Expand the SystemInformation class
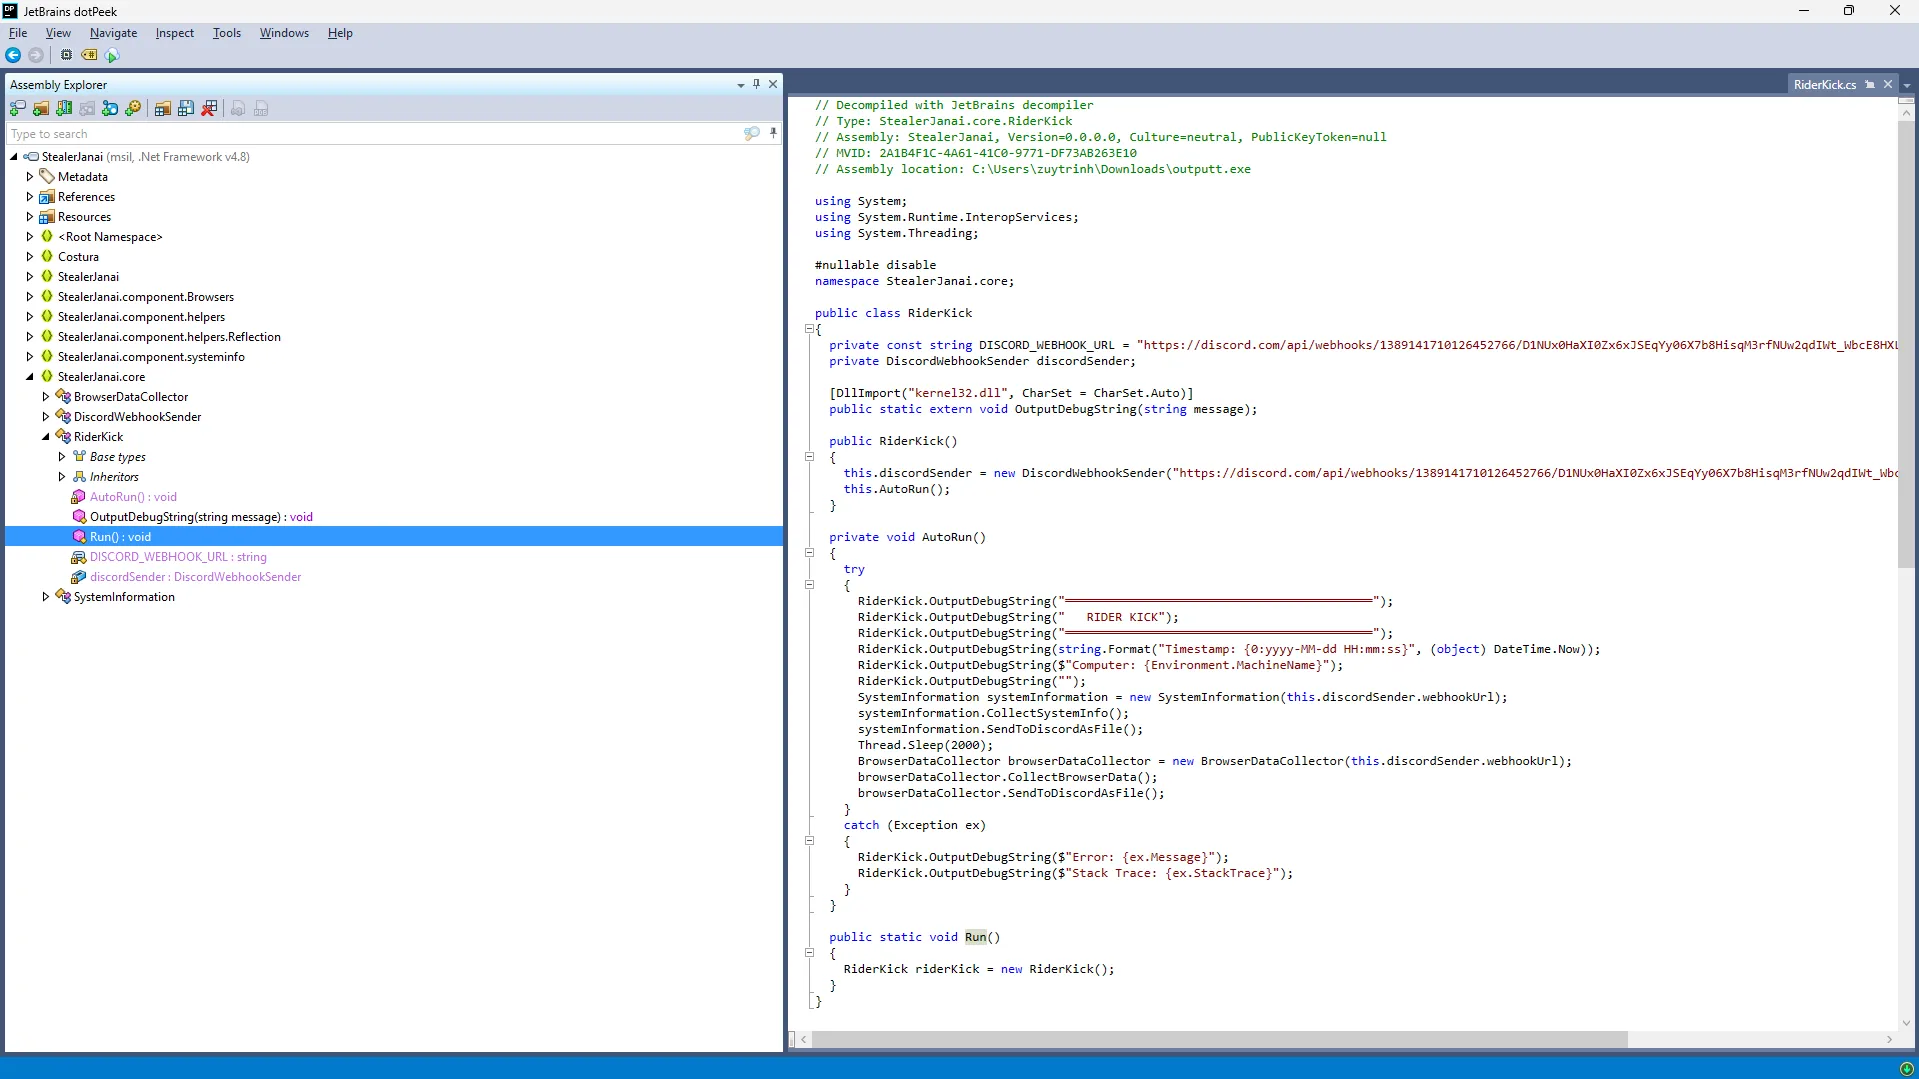1919x1079 pixels. (46, 597)
